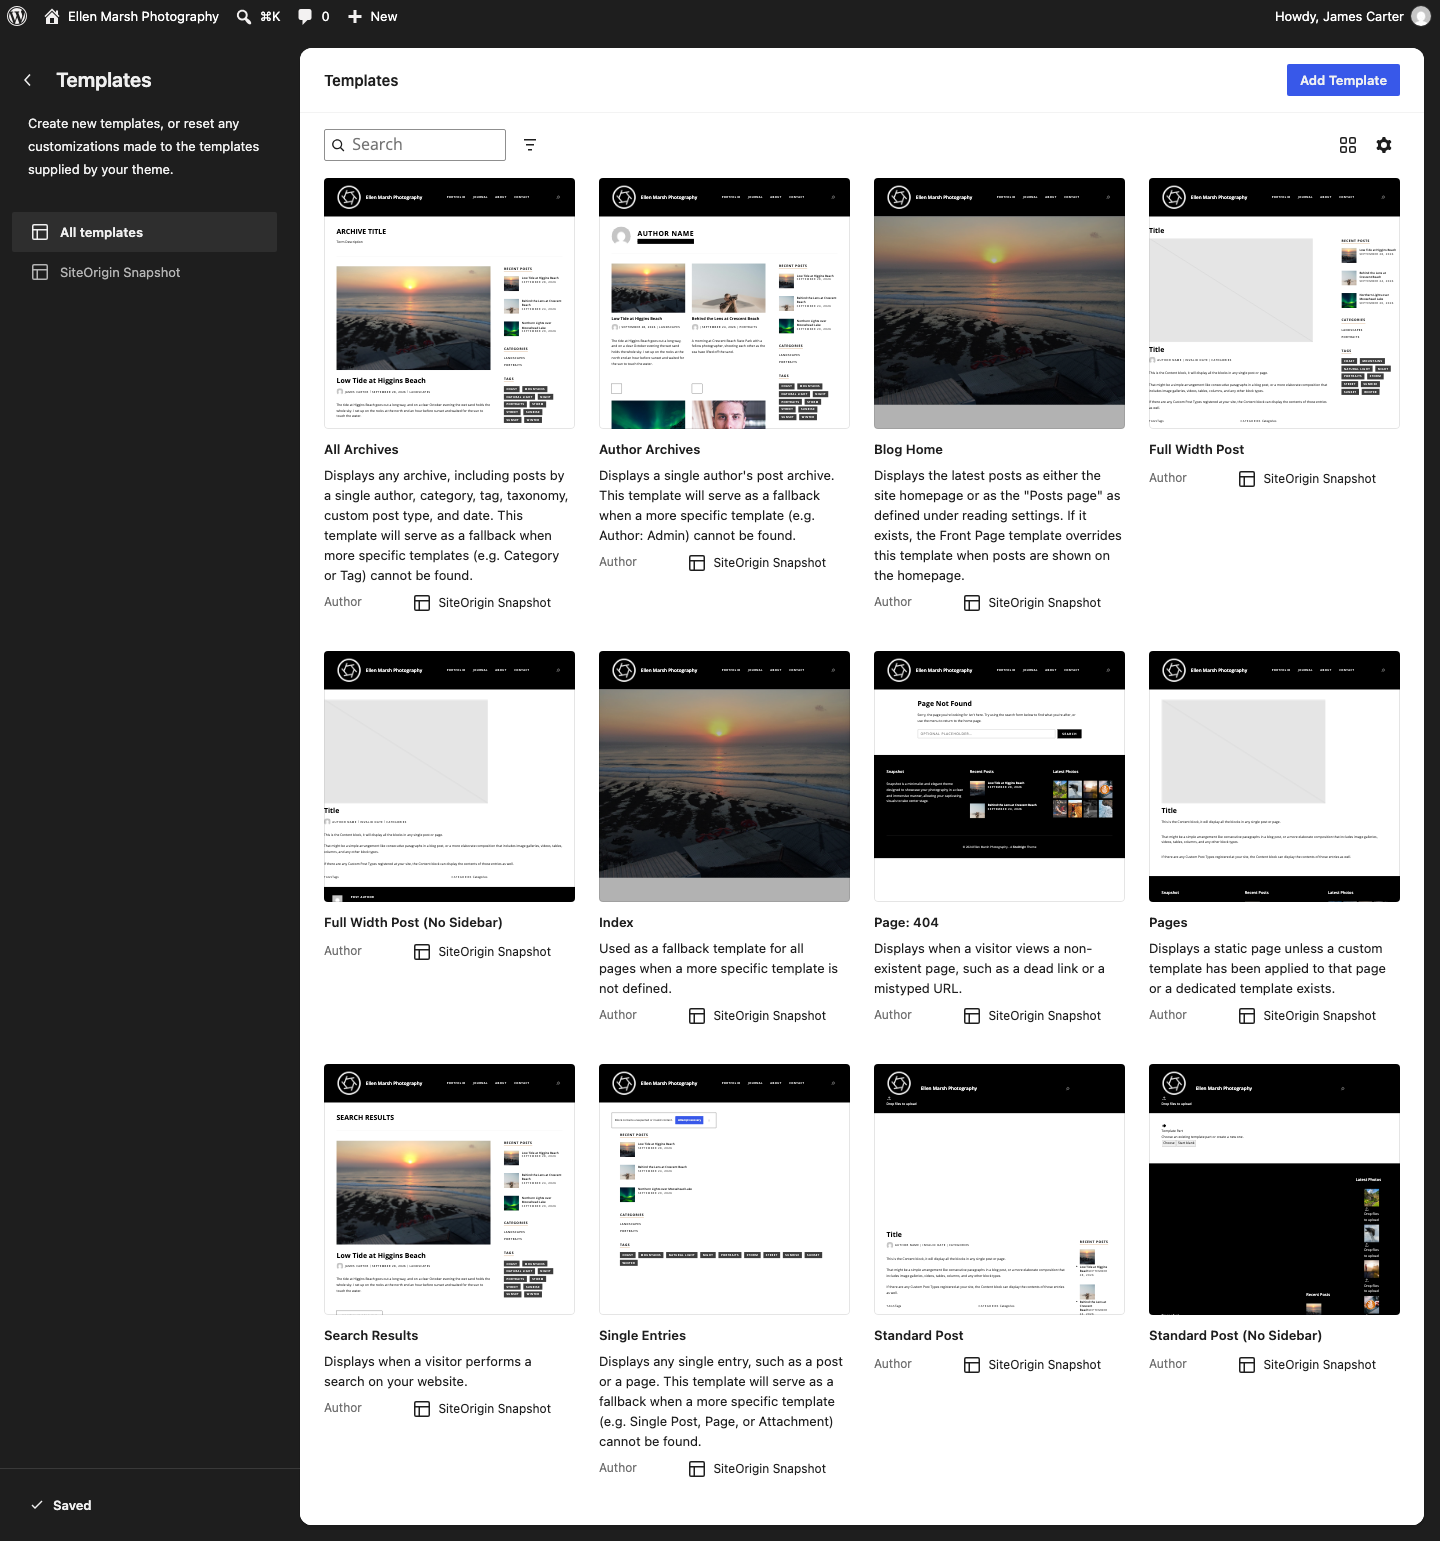Open the filter options icon beside Search
1440x1541 pixels.
click(530, 145)
